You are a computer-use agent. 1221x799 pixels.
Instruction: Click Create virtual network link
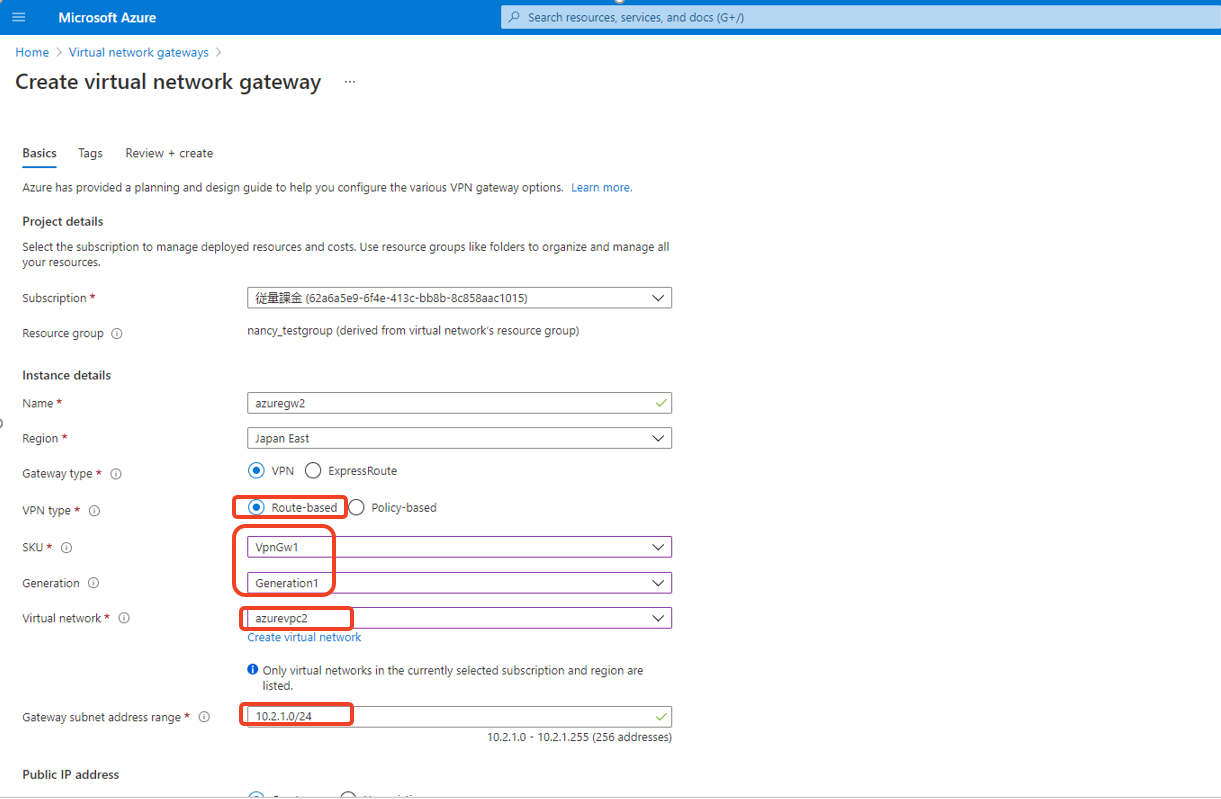304,637
